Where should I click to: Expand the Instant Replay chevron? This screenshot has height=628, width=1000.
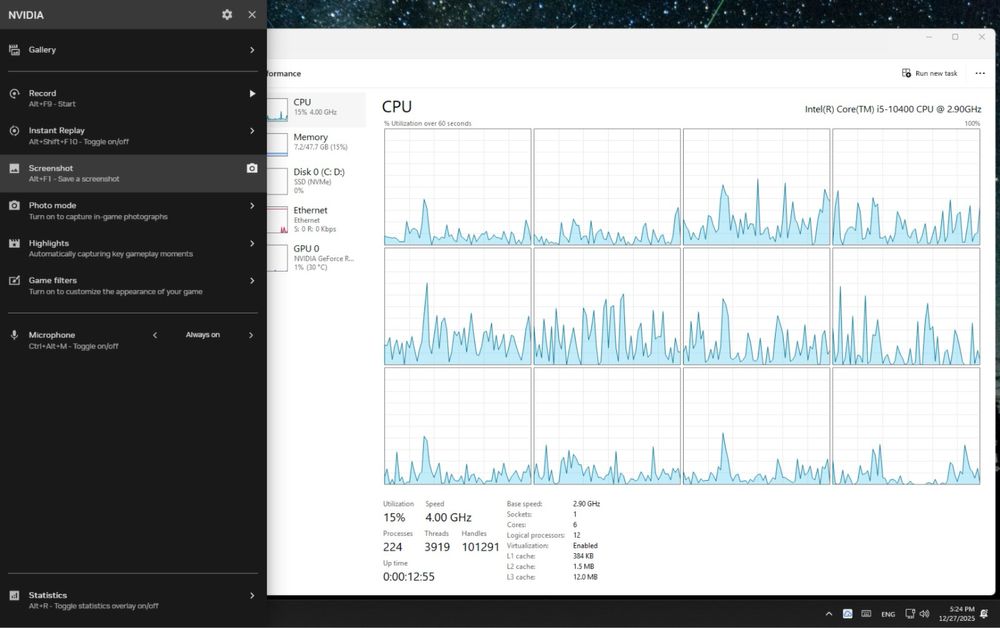click(x=252, y=131)
